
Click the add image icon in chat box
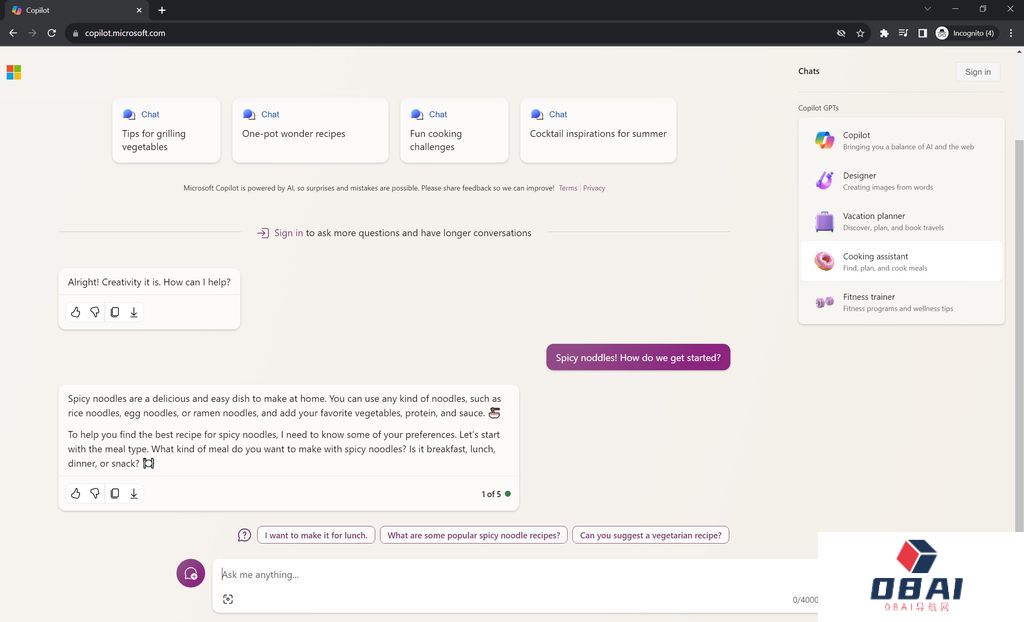point(228,599)
